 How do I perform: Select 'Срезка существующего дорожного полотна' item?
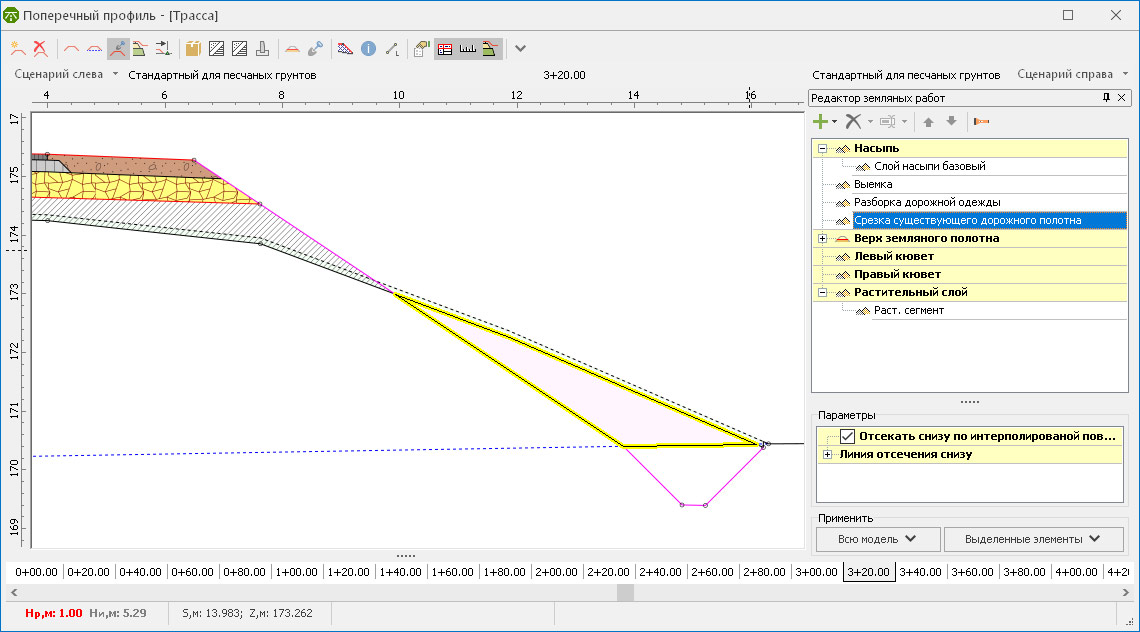point(990,220)
